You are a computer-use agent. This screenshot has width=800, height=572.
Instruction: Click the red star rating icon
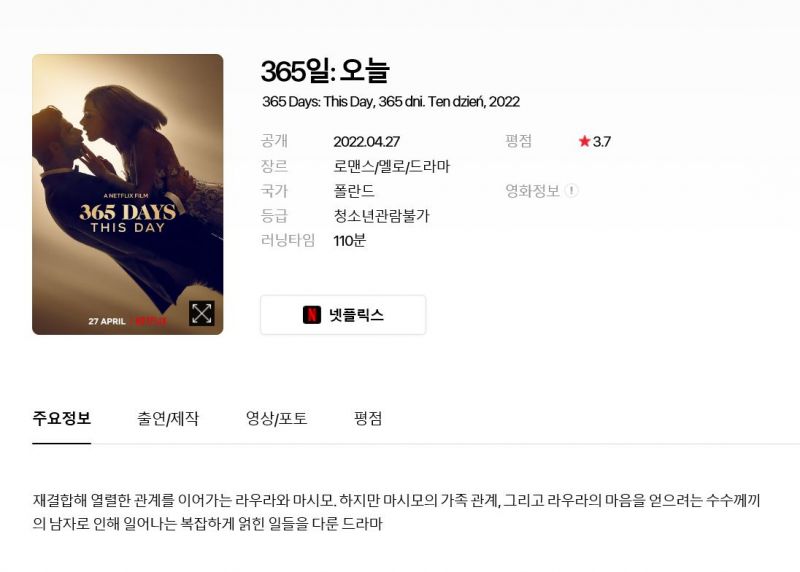(x=584, y=141)
